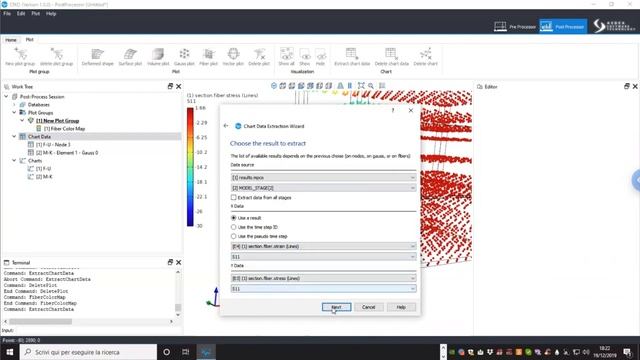
Task: Collapse the Plot Groups tree node
Action: [x=14, y=112]
